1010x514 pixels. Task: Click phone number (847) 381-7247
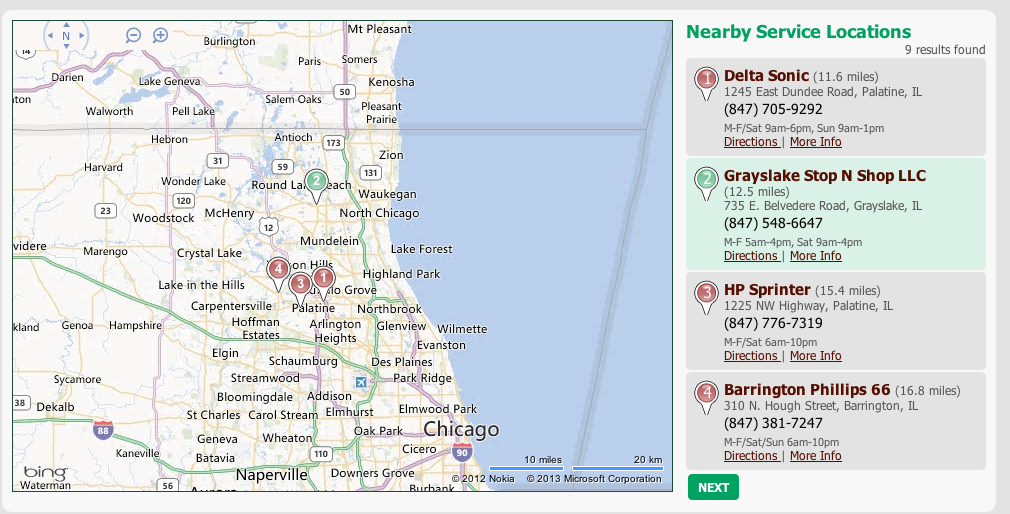pyautogui.click(x=773, y=423)
